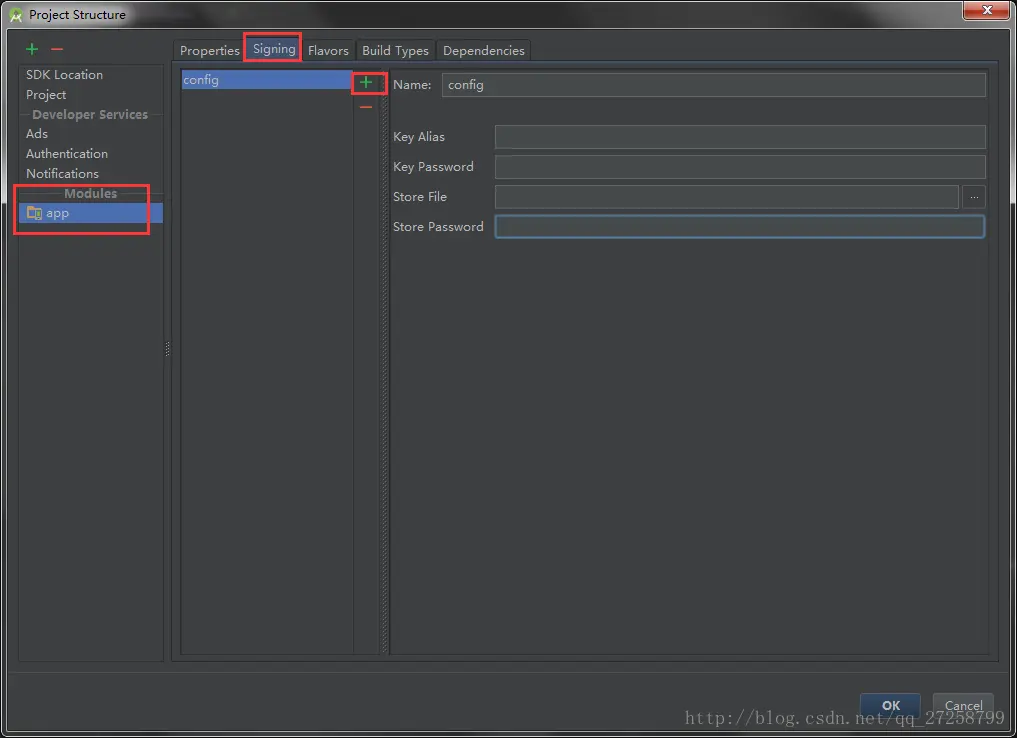
Task: Select the config signing entry
Action: click(267, 80)
